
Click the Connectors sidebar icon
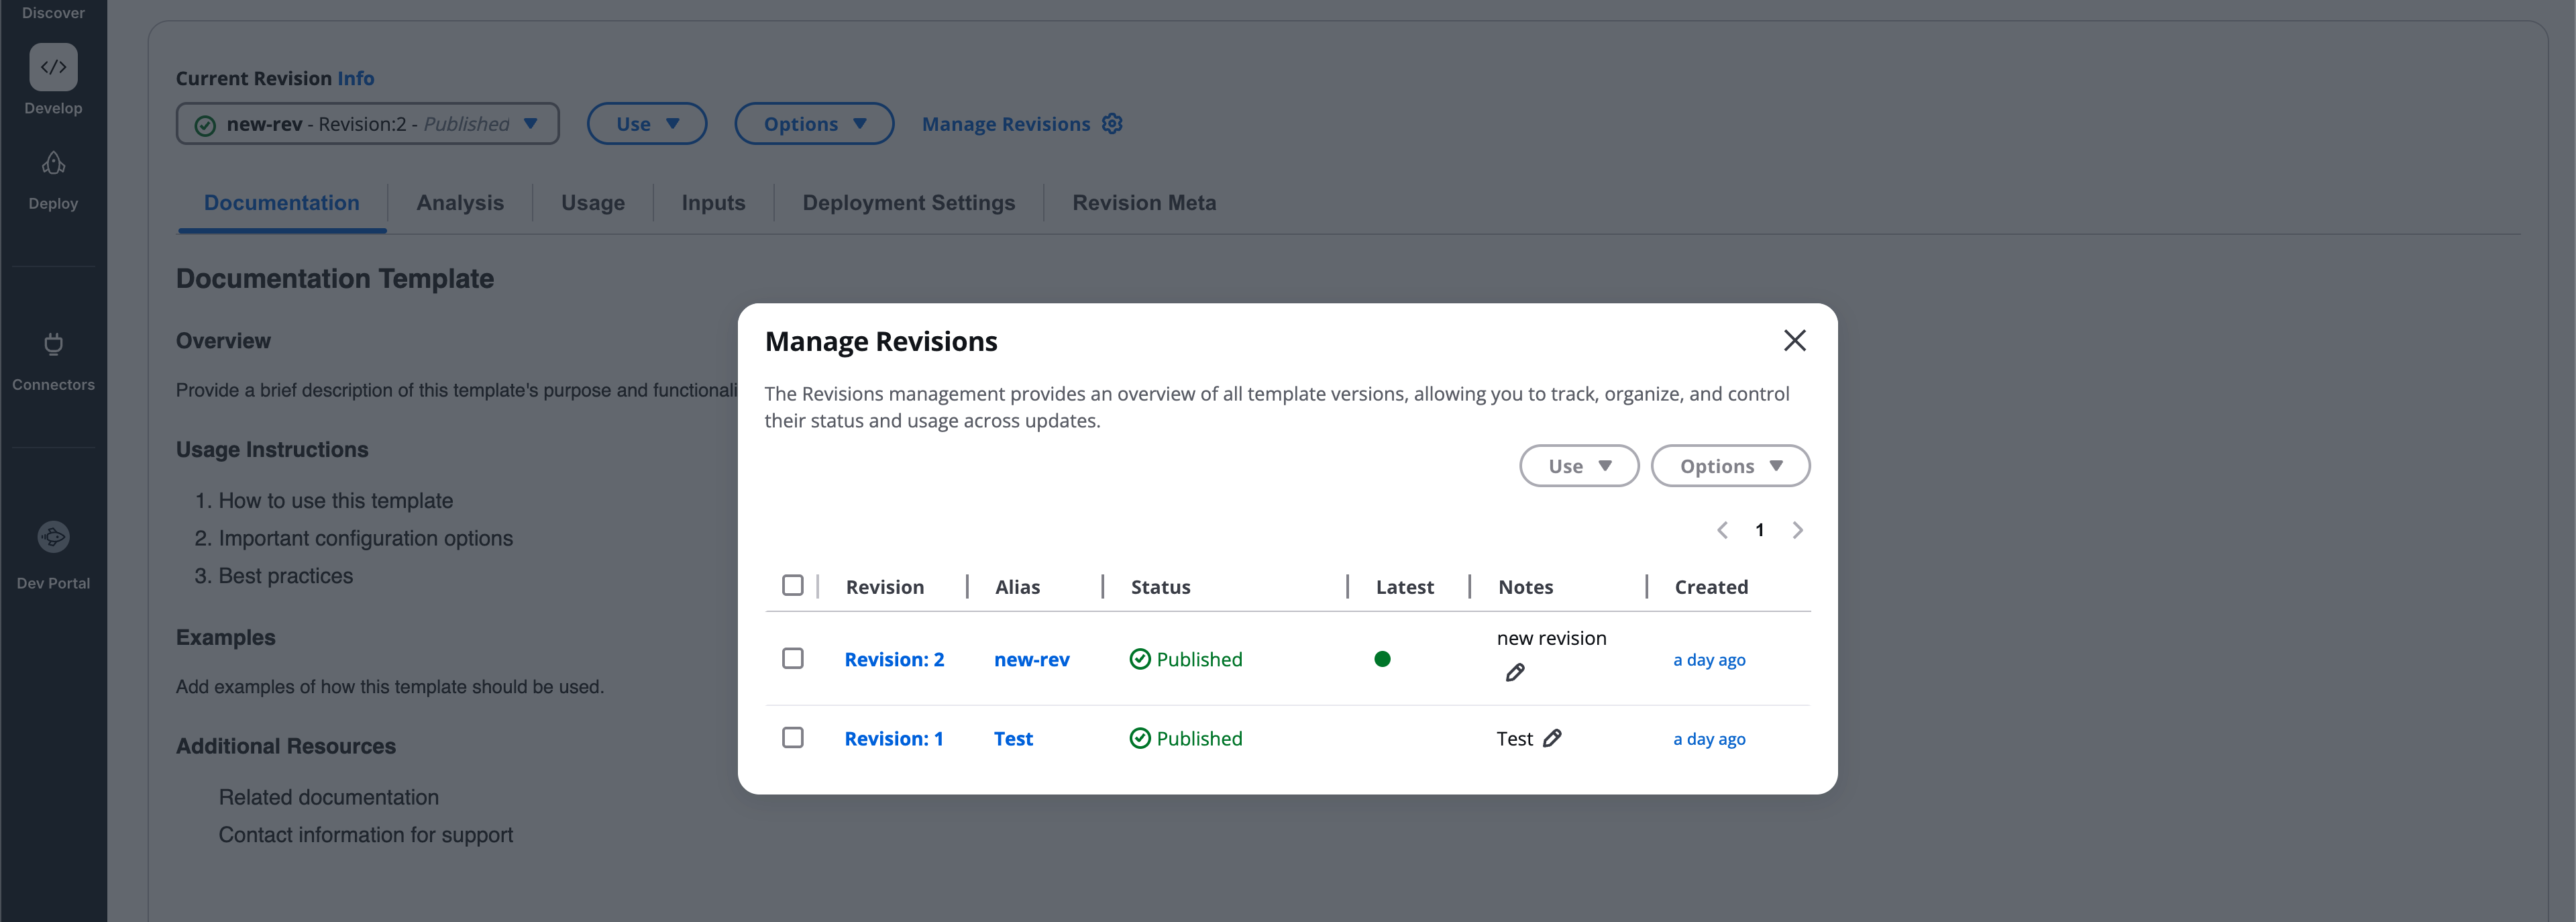(x=52, y=344)
